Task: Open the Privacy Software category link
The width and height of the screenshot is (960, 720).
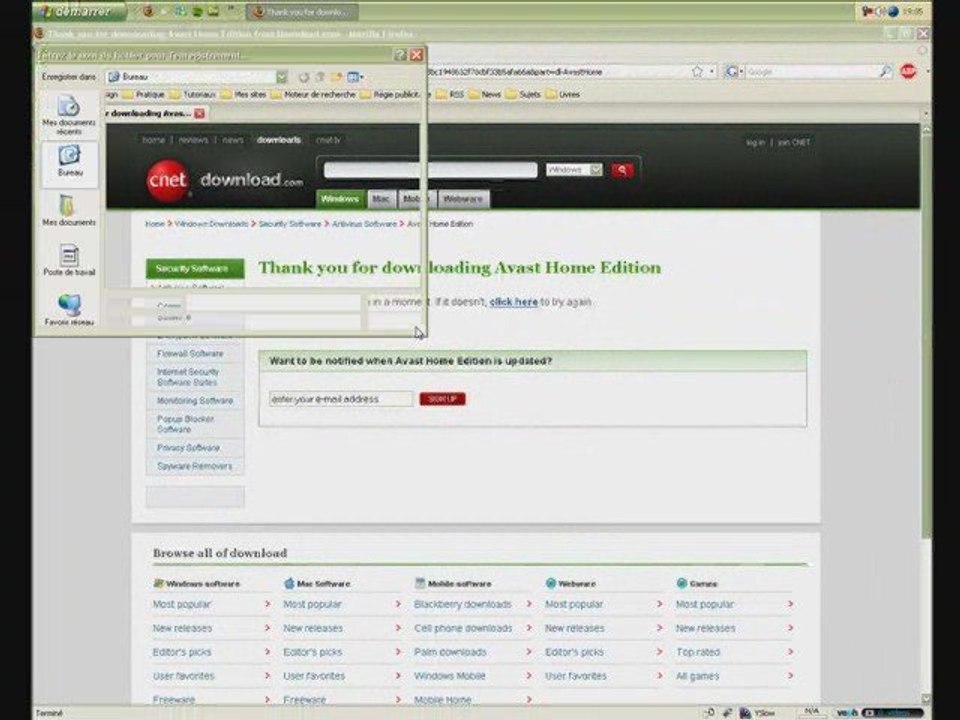Action: click(x=188, y=448)
